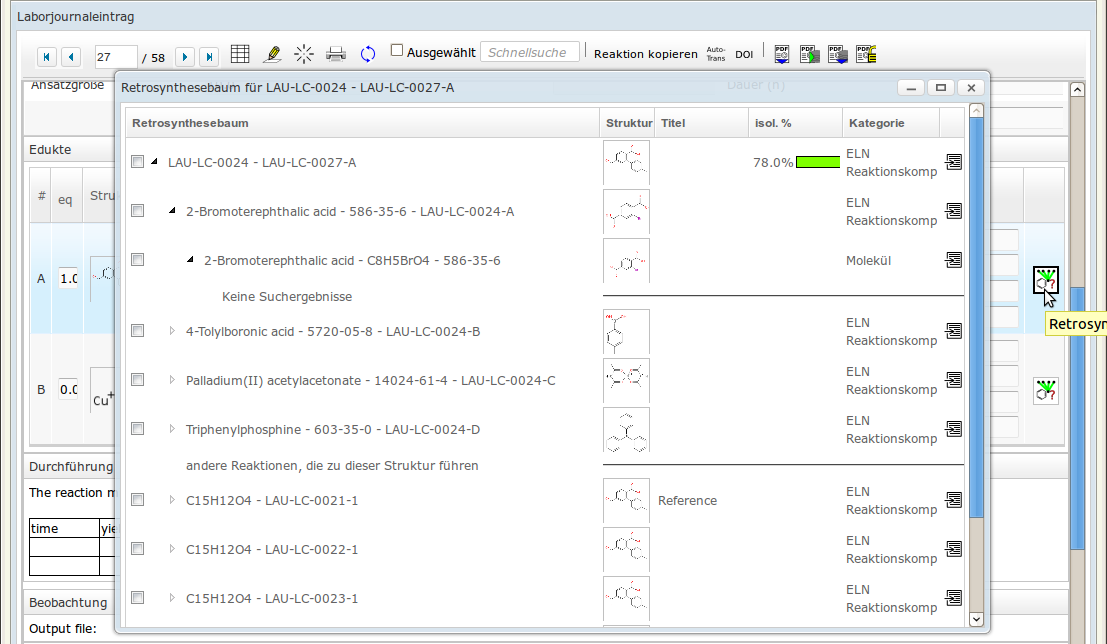Expand the 4-Tolylboronic acid tree node
This screenshot has width=1107, height=644.
click(x=172, y=331)
